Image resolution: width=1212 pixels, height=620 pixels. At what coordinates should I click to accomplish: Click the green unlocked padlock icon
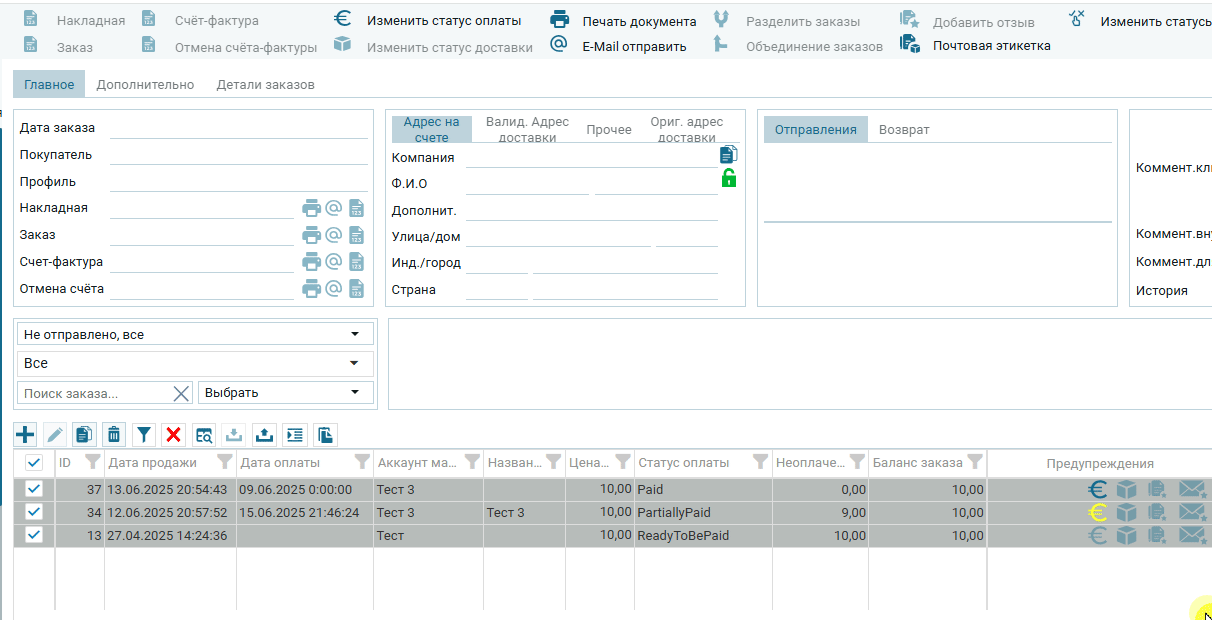click(728, 179)
